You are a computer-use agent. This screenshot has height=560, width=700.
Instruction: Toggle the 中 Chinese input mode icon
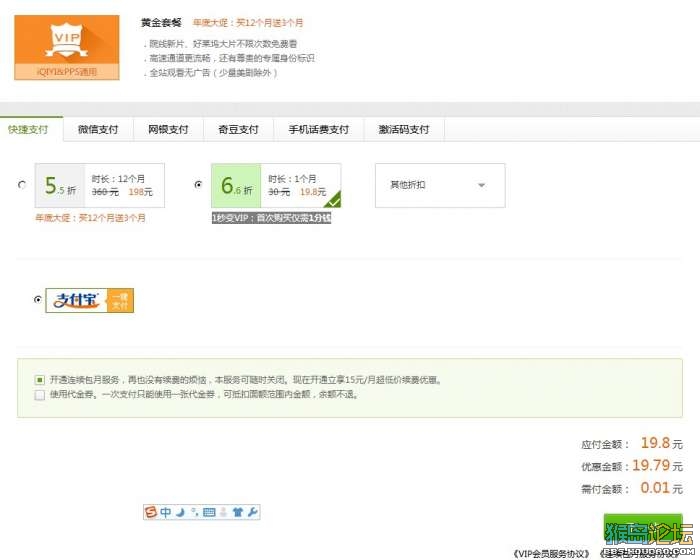166,512
